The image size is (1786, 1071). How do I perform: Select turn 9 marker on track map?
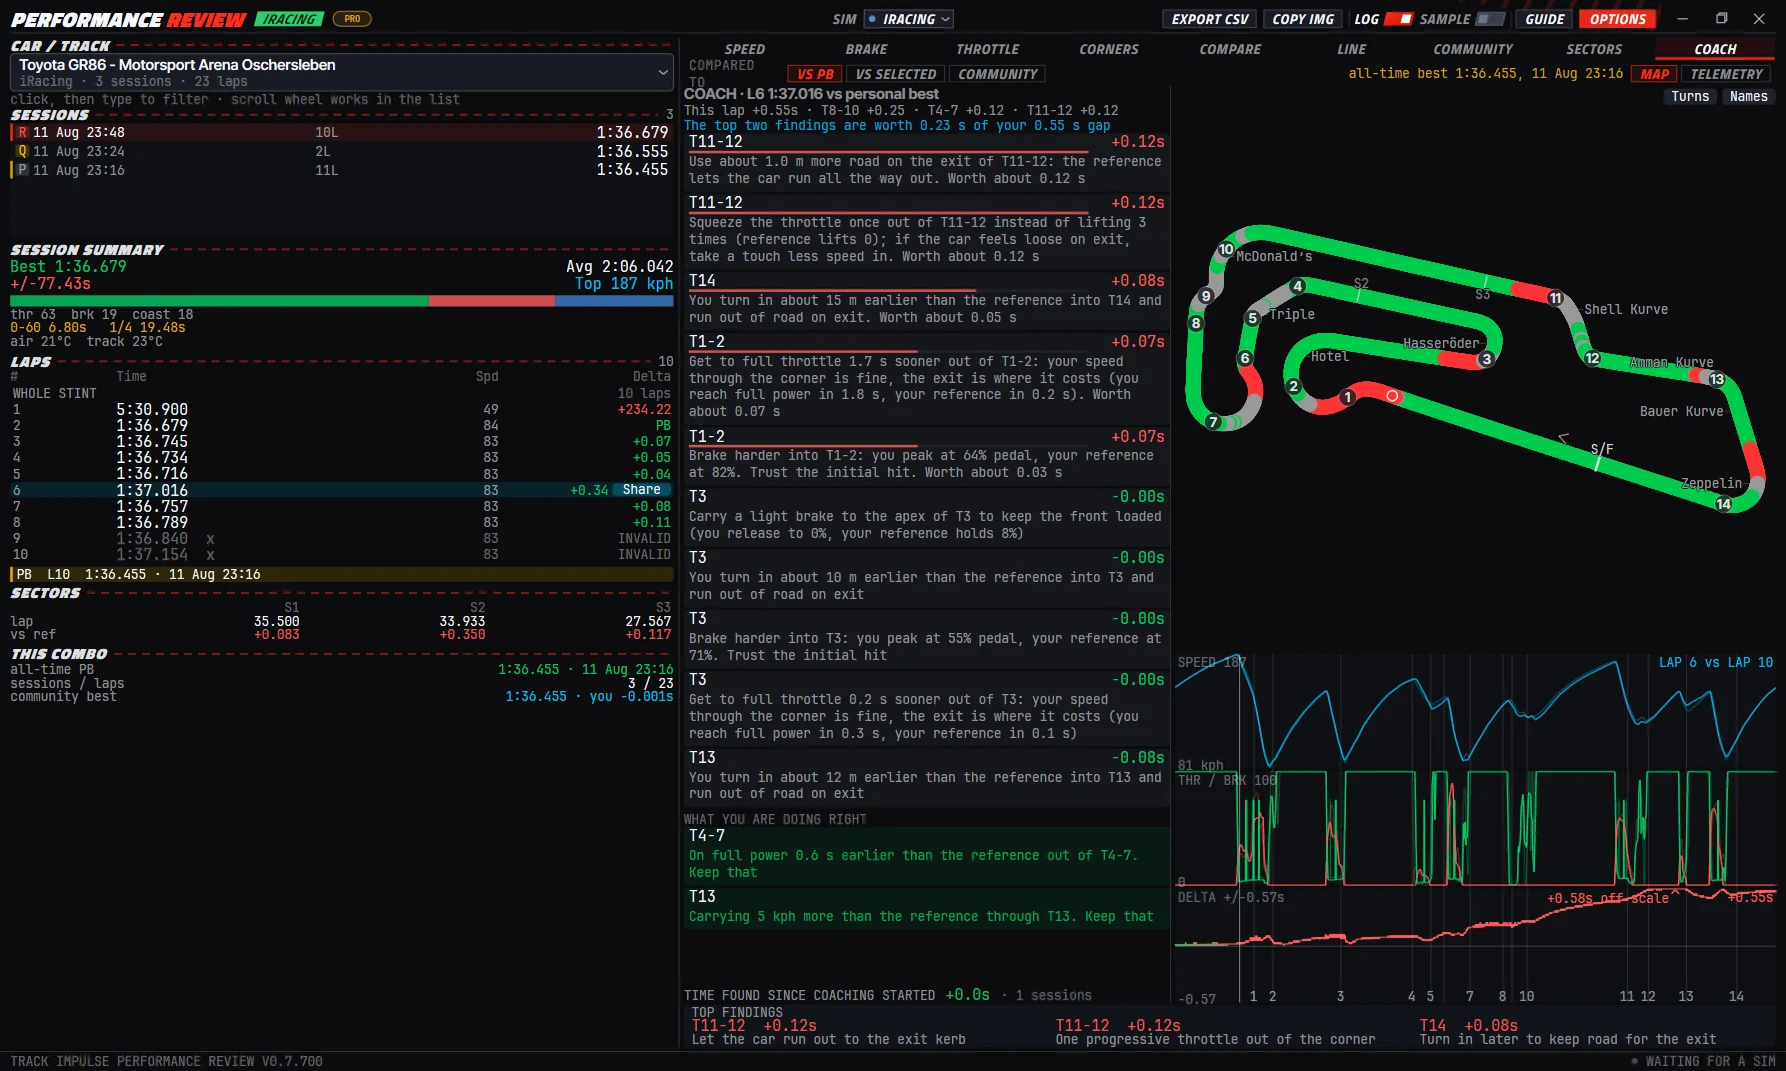[1206, 295]
